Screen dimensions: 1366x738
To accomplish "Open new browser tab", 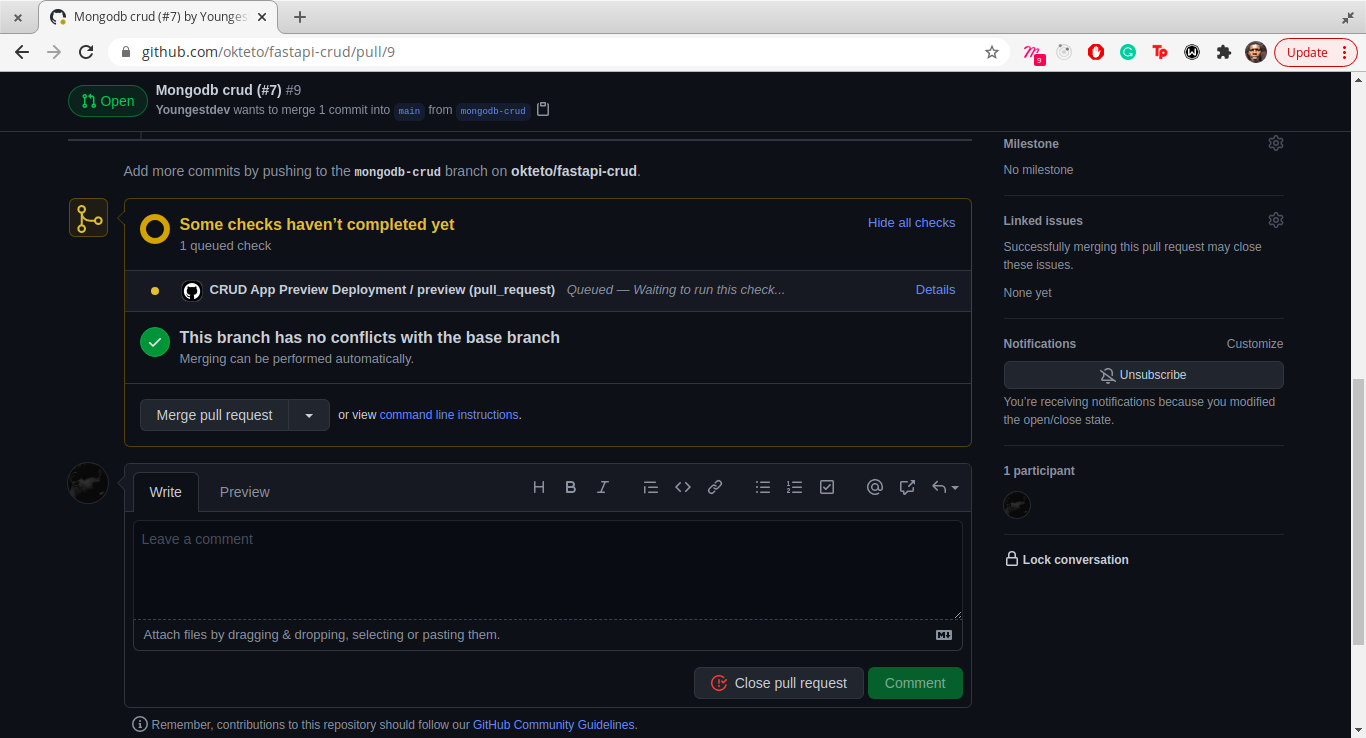I will (x=300, y=17).
